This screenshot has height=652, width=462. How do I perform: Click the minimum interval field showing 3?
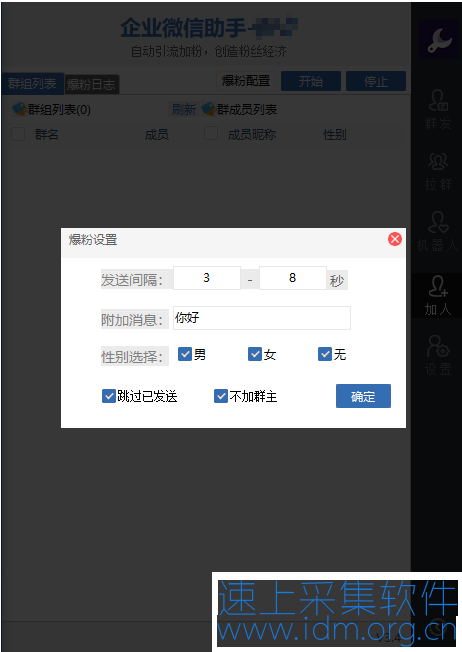(207, 278)
